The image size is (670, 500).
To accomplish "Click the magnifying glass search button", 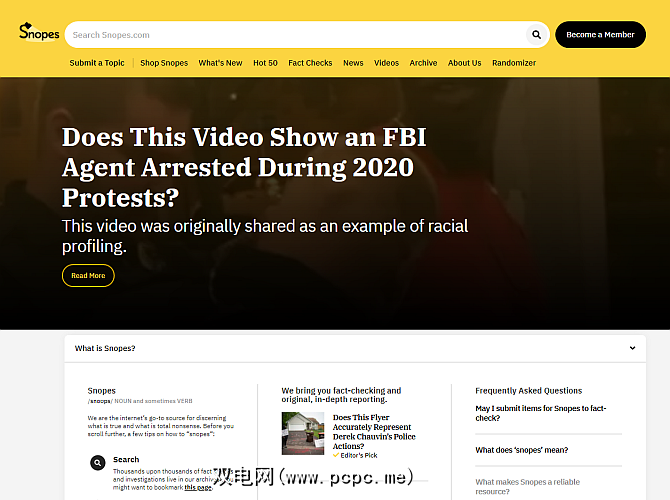I will pyautogui.click(x=536, y=35).
